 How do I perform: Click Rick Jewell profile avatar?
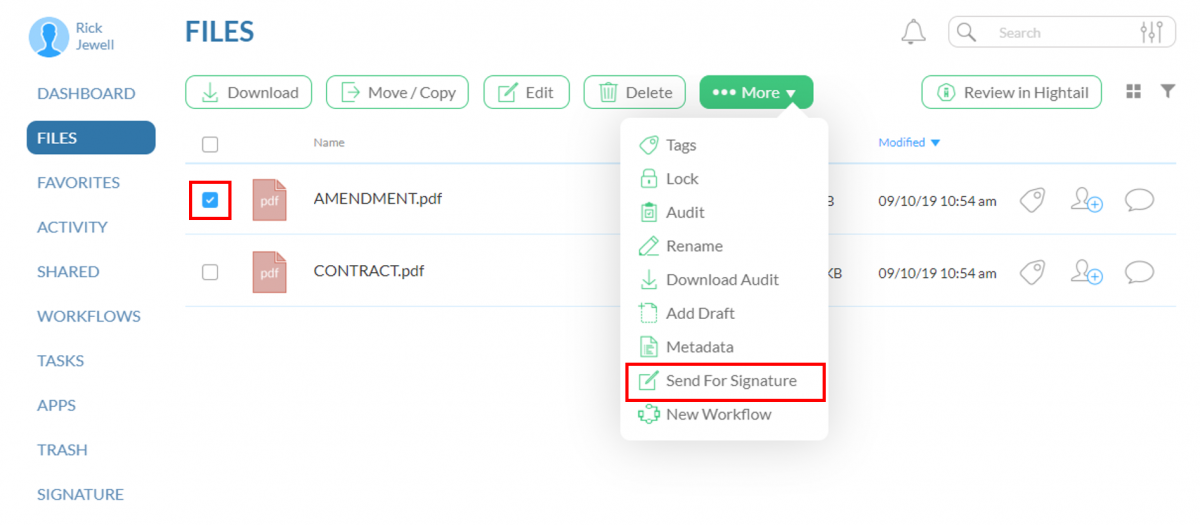point(48,37)
